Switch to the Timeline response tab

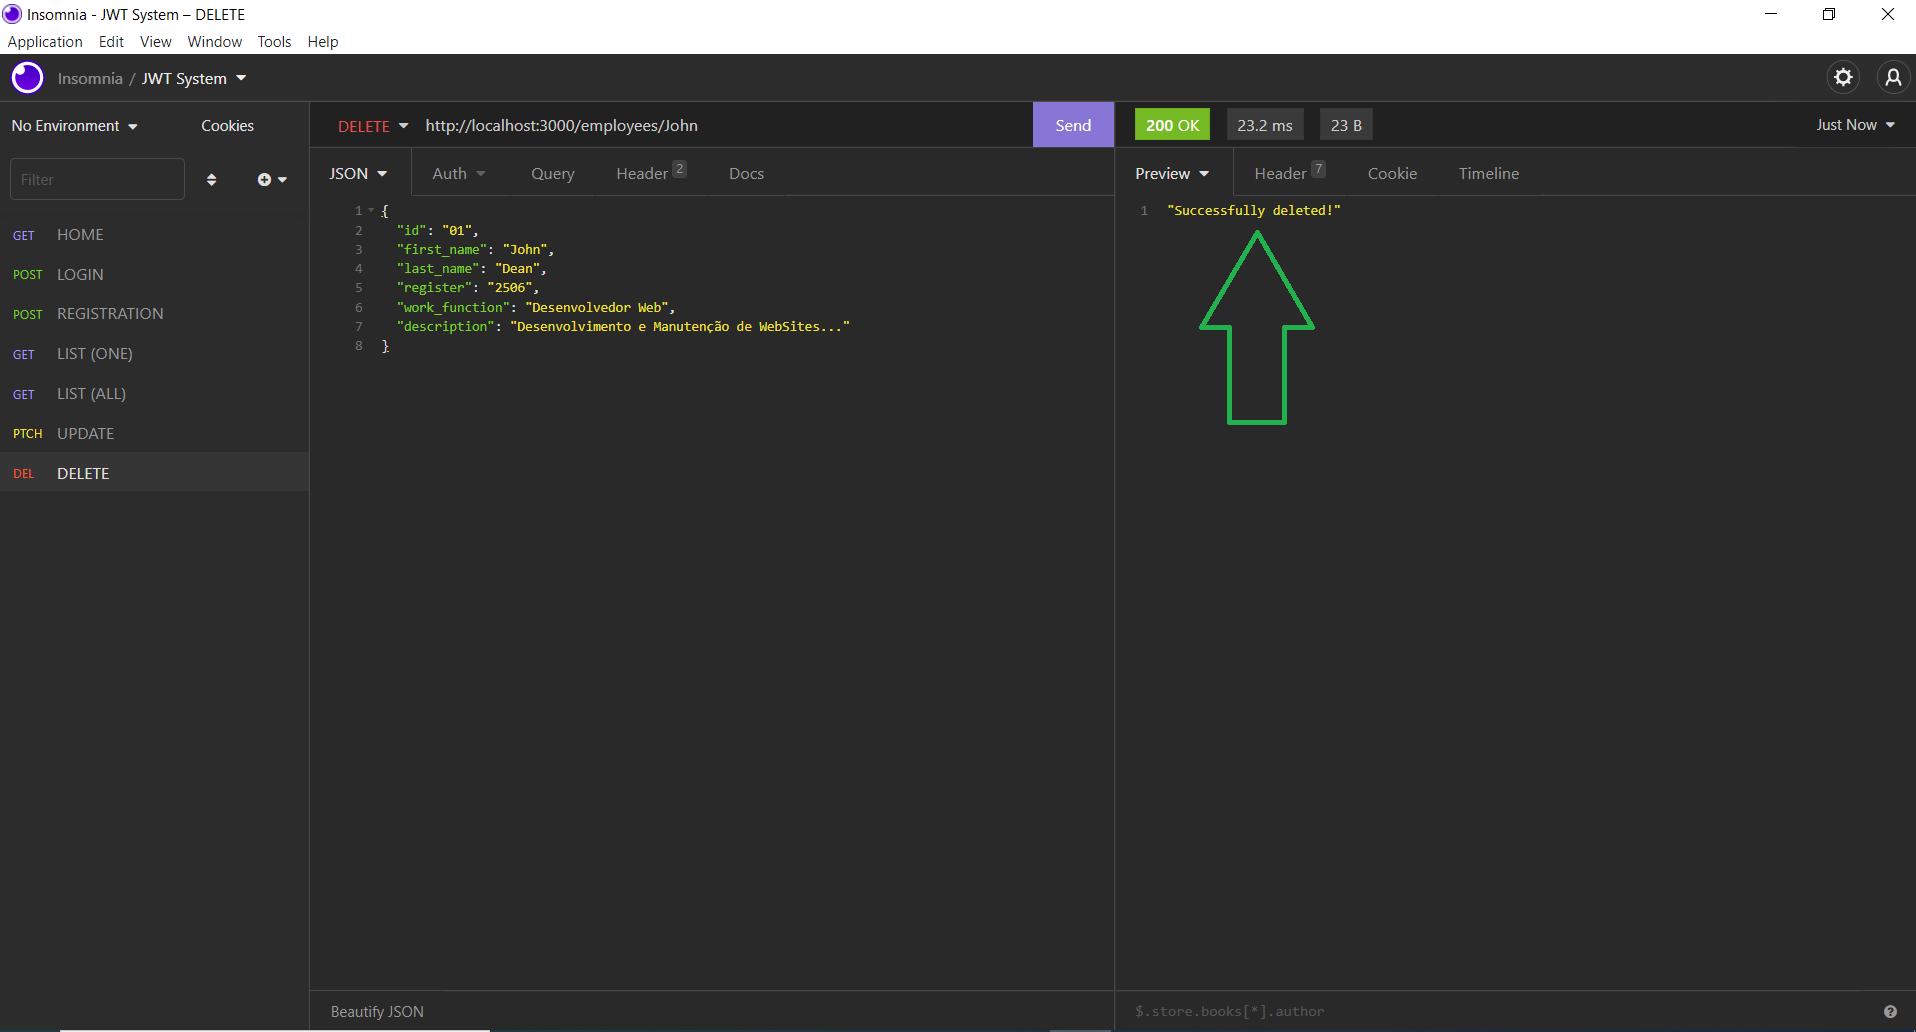tap(1488, 173)
